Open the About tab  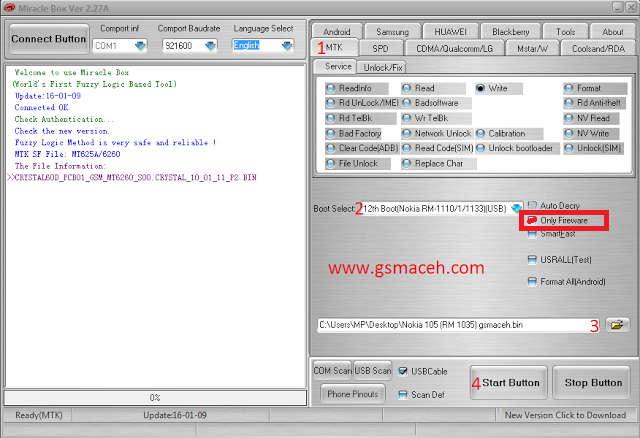pos(613,32)
